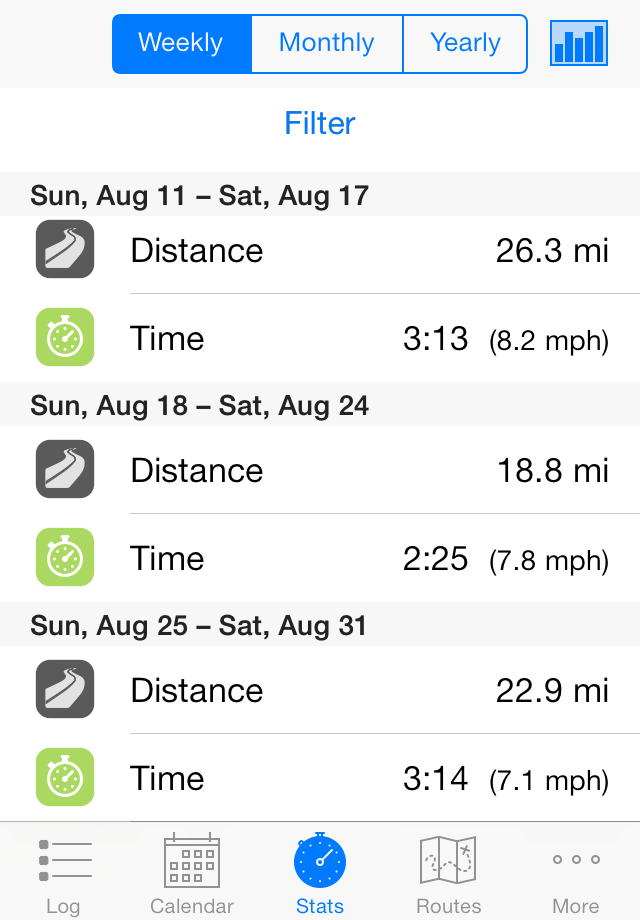
Task: Switch to the Monthly segment
Action: 327,43
